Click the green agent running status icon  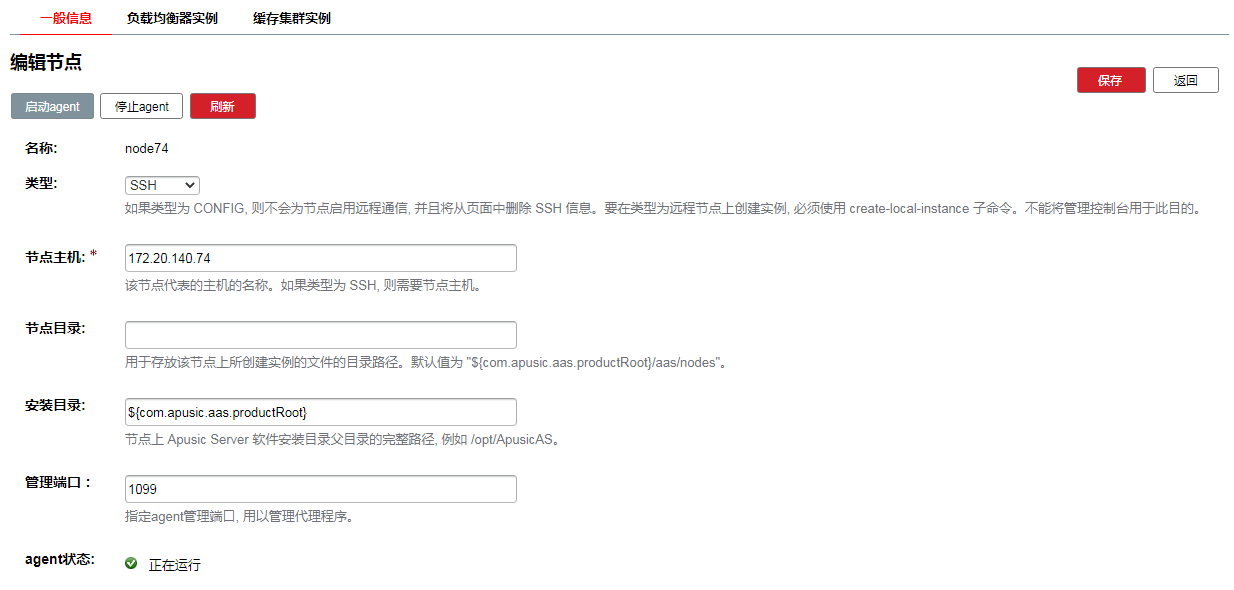pos(131,564)
